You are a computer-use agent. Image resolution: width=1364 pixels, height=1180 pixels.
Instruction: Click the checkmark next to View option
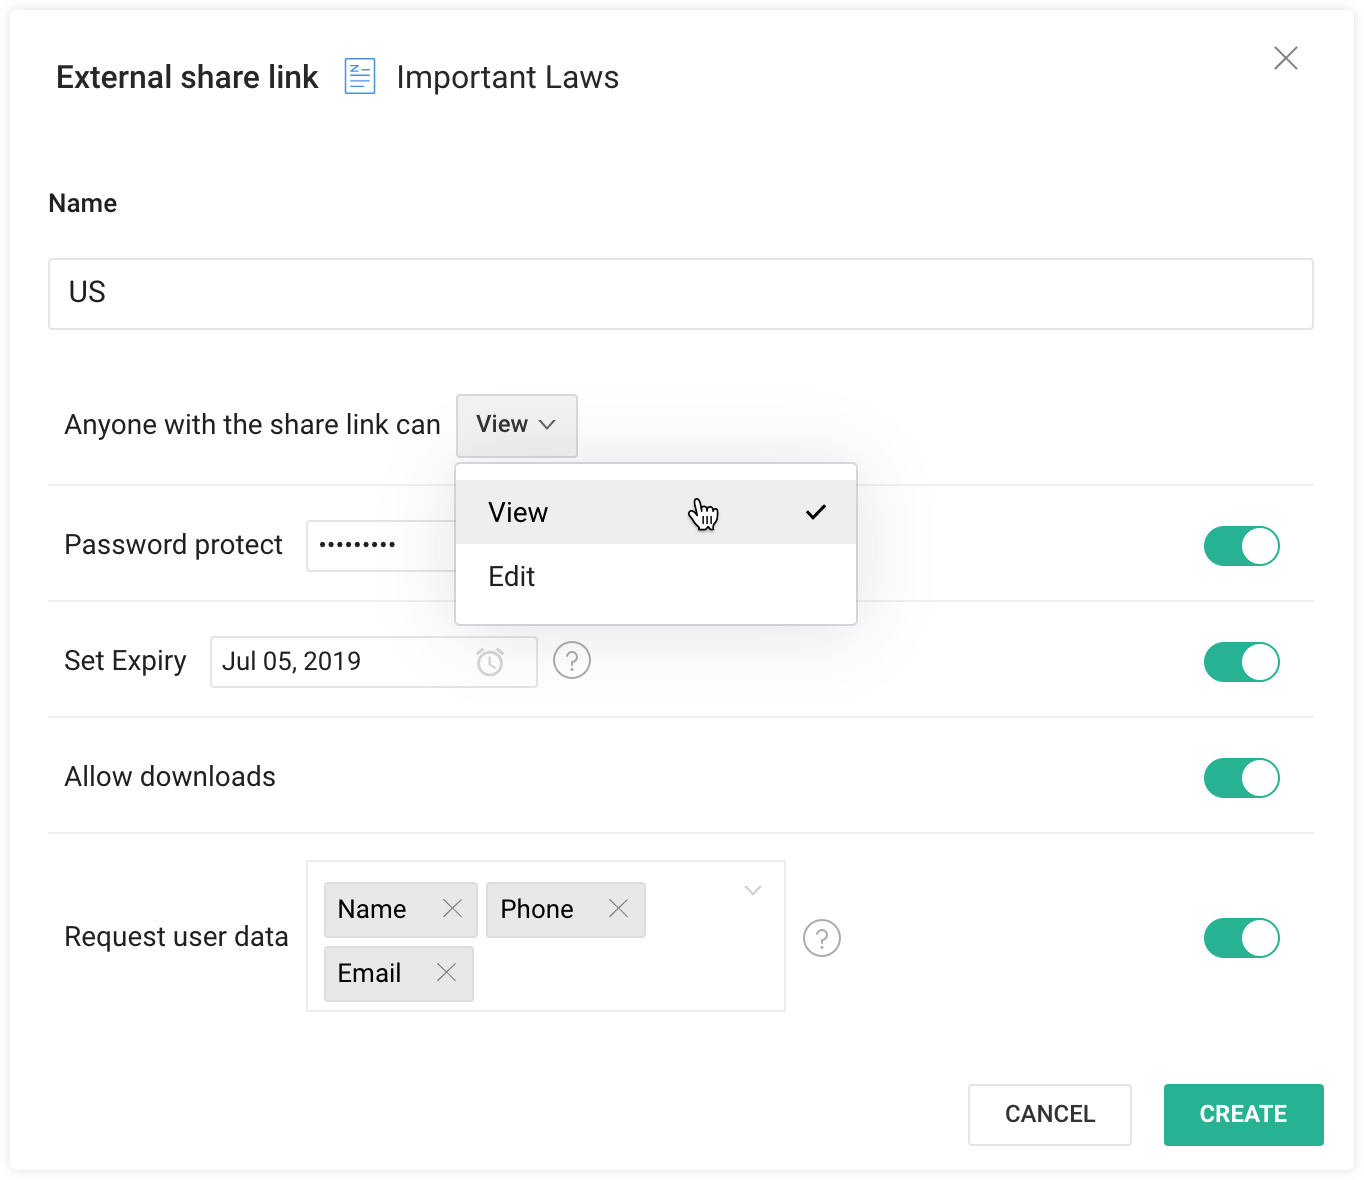(x=816, y=511)
